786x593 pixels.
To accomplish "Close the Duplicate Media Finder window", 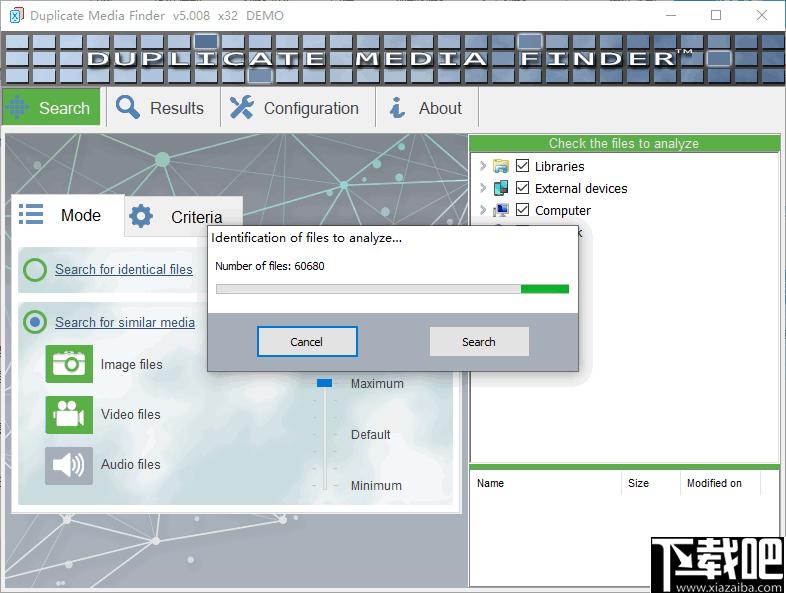I will (762, 16).
